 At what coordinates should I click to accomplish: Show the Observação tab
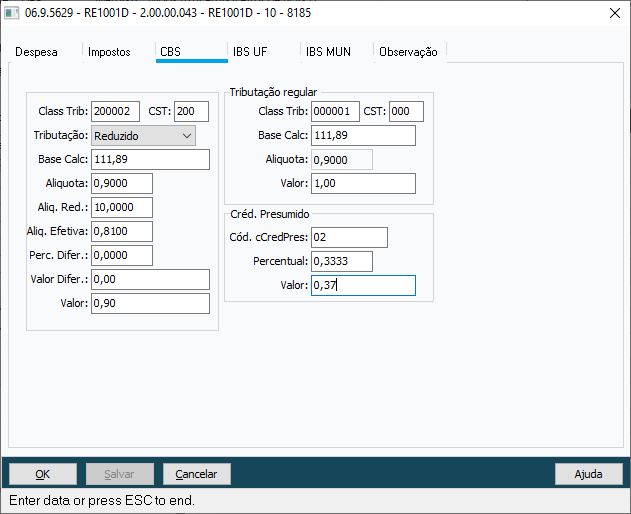pos(408,52)
